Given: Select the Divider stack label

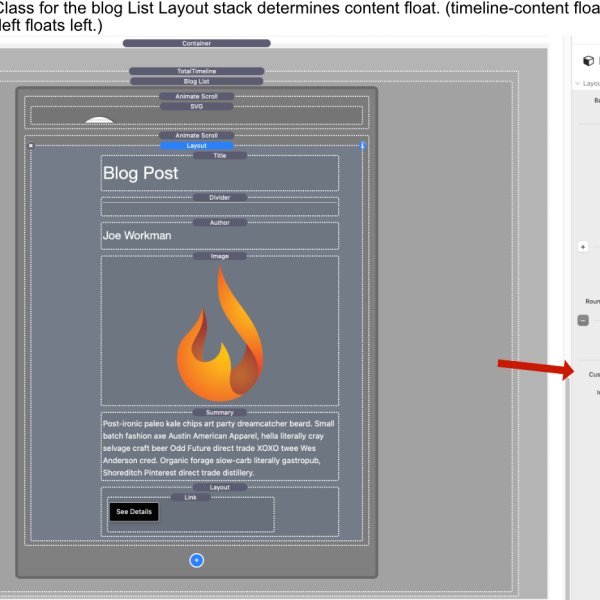Looking at the screenshot, I should pyautogui.click(x=219, y=197).
